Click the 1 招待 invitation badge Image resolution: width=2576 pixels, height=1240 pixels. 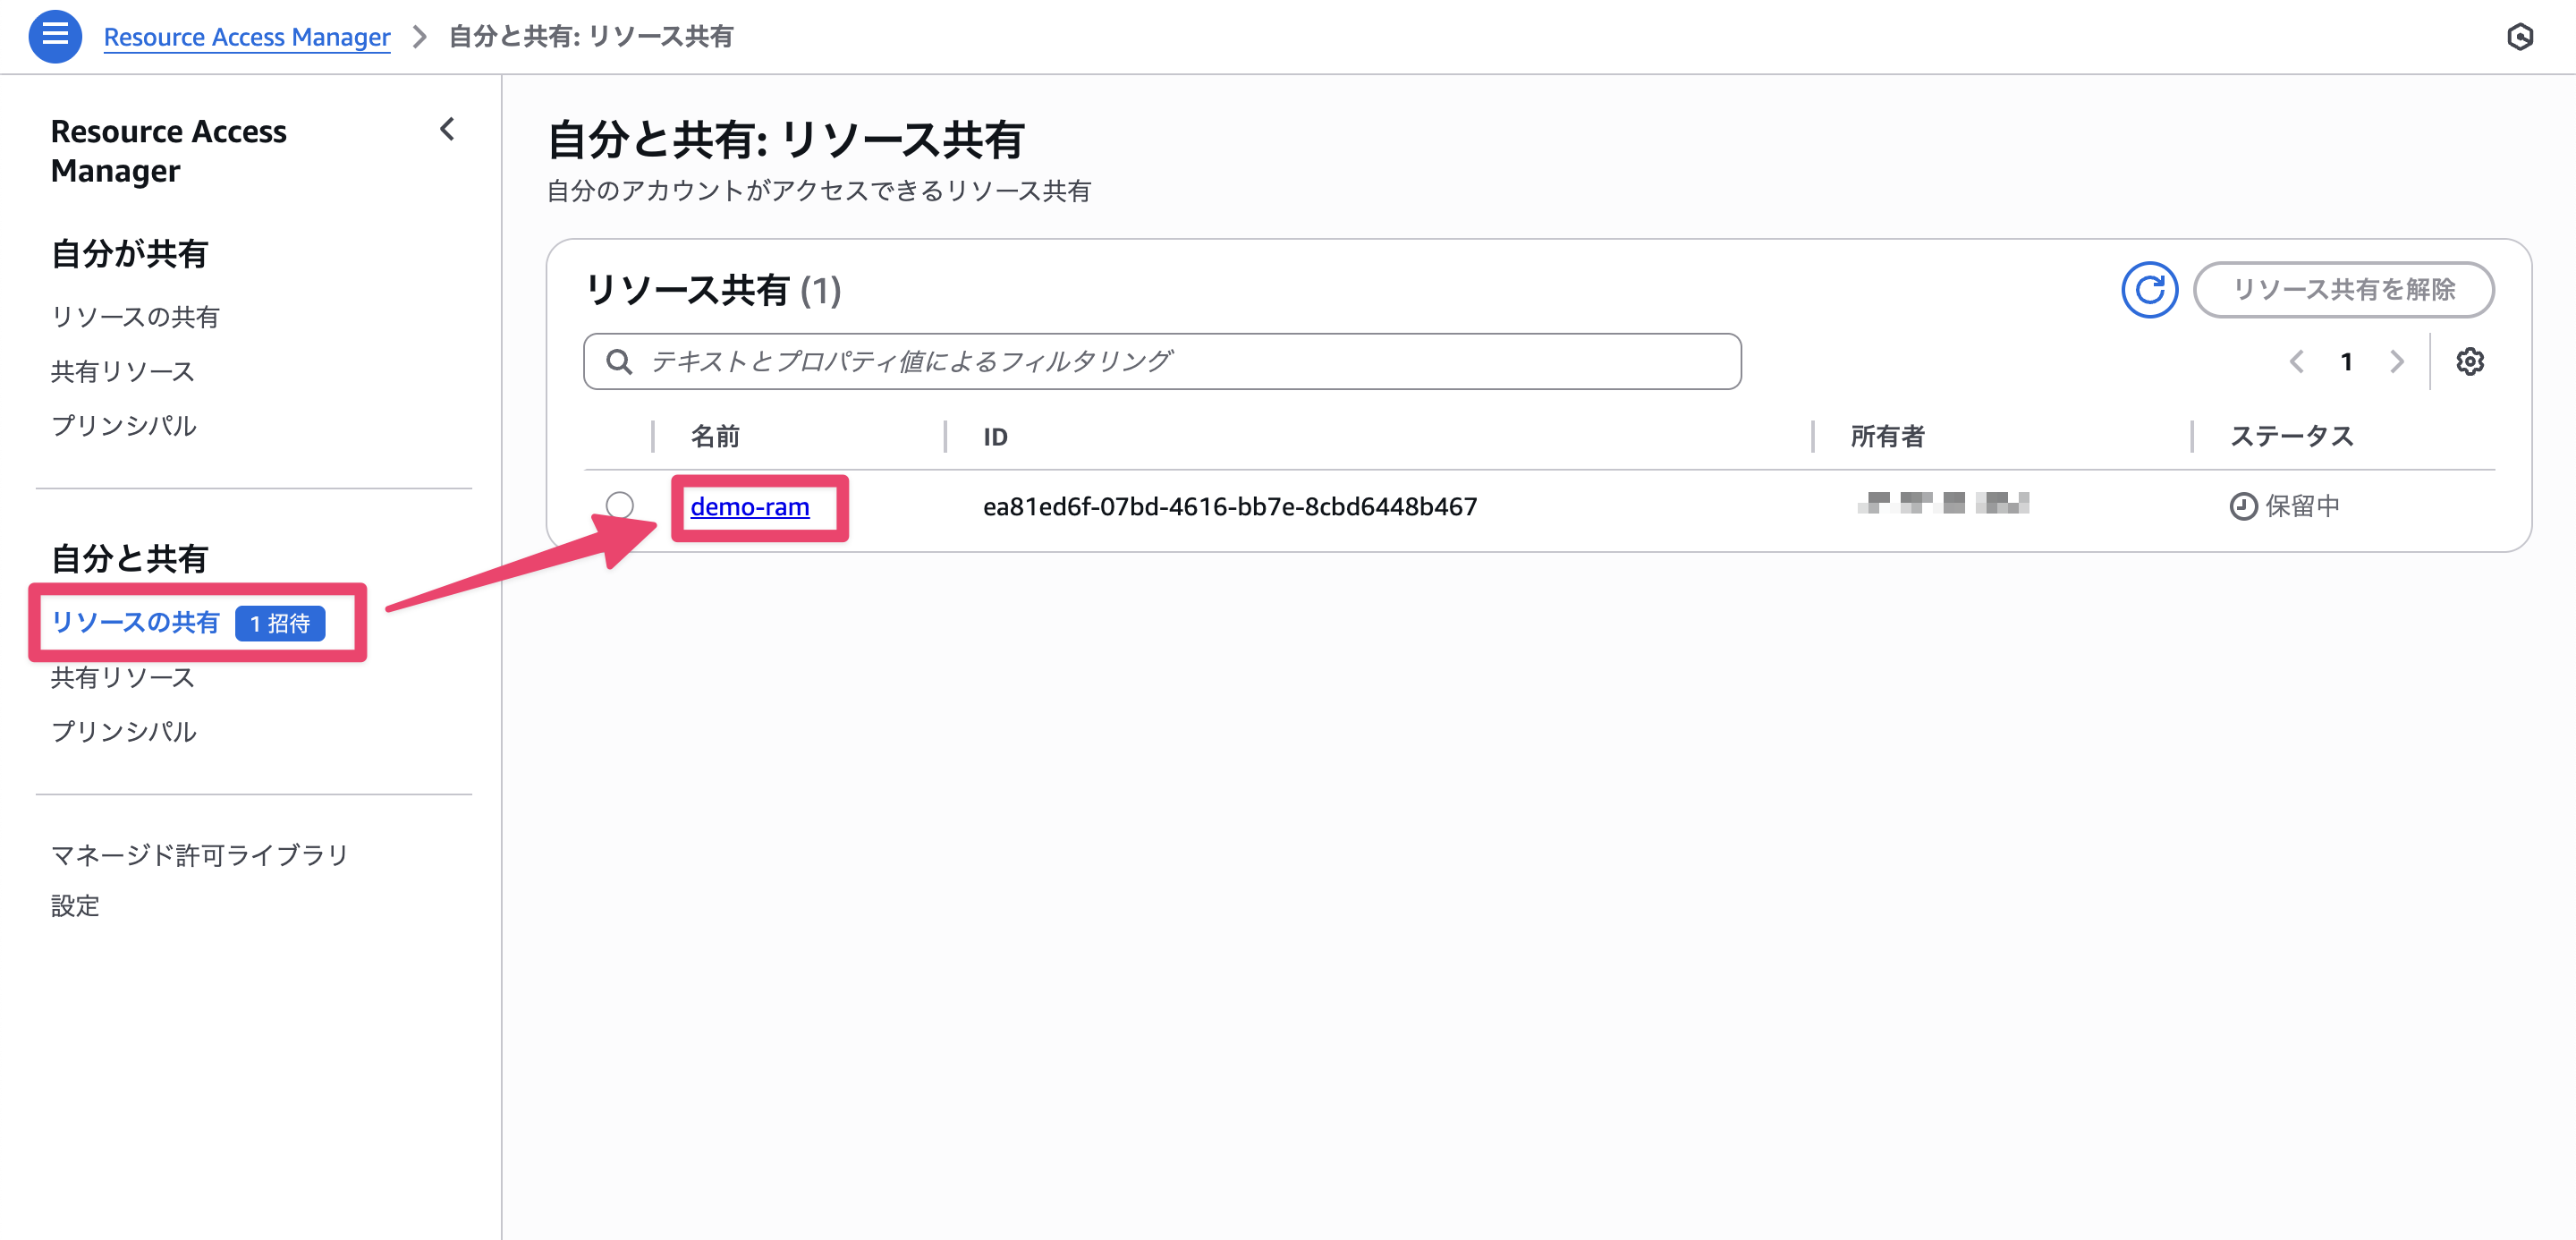pos(280,623)
